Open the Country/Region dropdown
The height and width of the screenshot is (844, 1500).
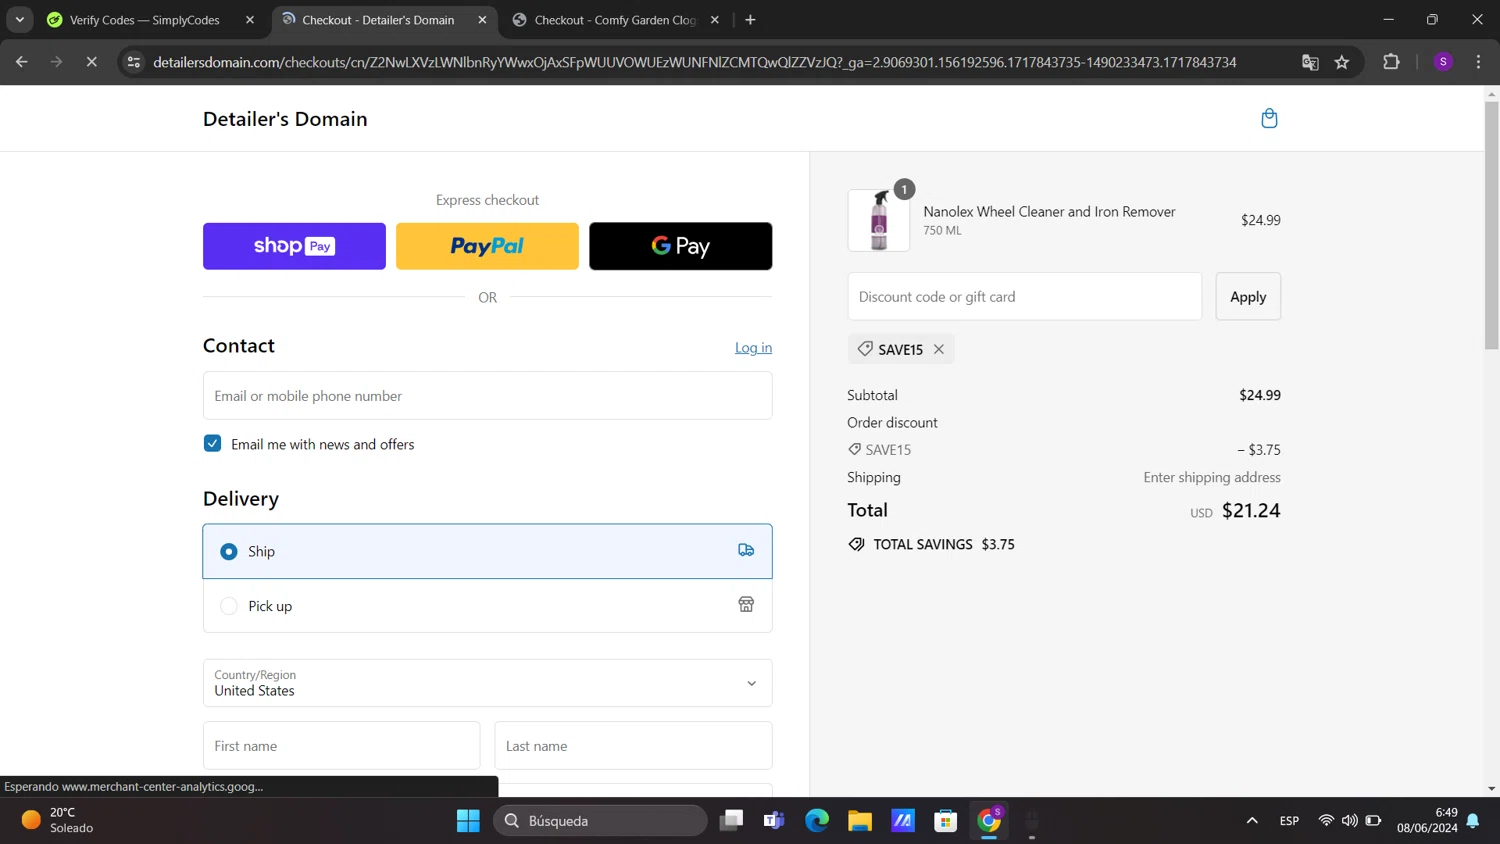coord(487,683)
